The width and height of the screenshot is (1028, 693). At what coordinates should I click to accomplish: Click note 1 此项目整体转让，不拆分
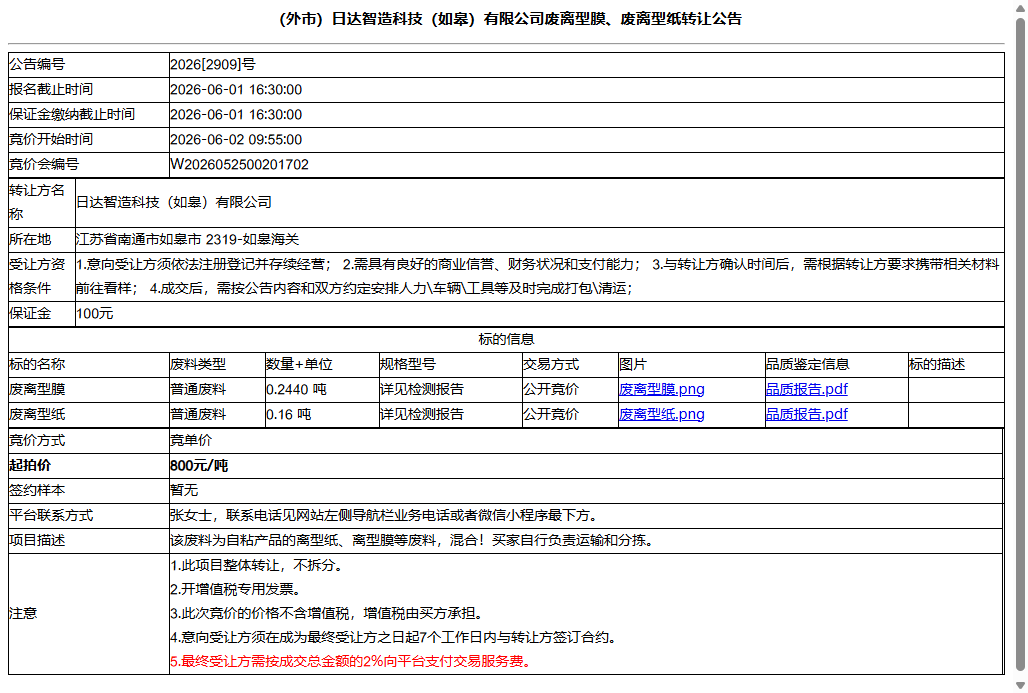point(256,565)
